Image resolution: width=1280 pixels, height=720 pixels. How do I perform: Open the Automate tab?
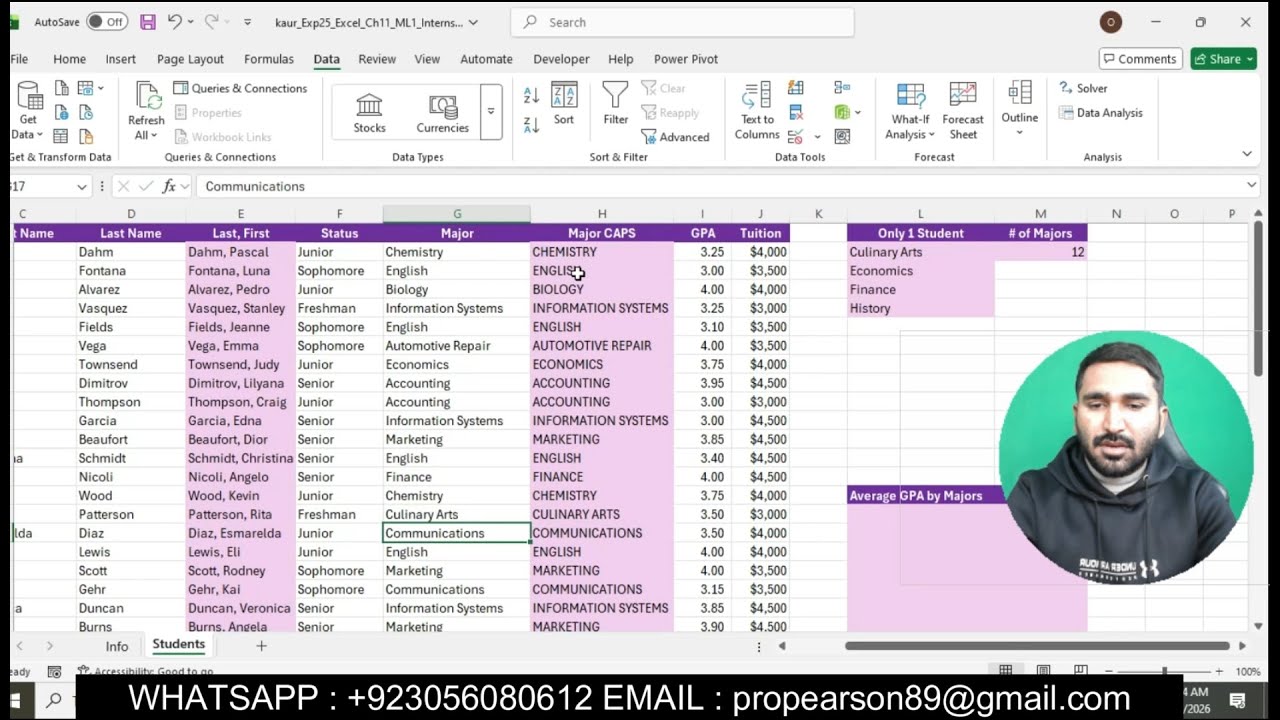(486, 59)
